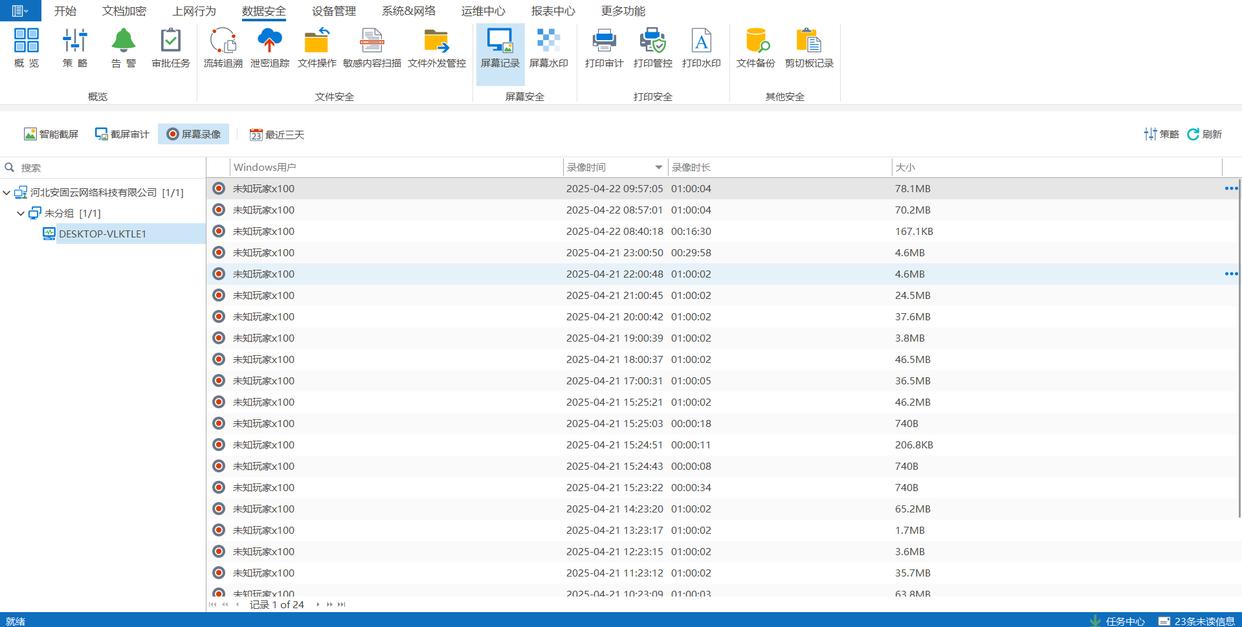Select the 屏幕水印 icon
This screenshot has height=627, width=1242.
tap(548, 47)
